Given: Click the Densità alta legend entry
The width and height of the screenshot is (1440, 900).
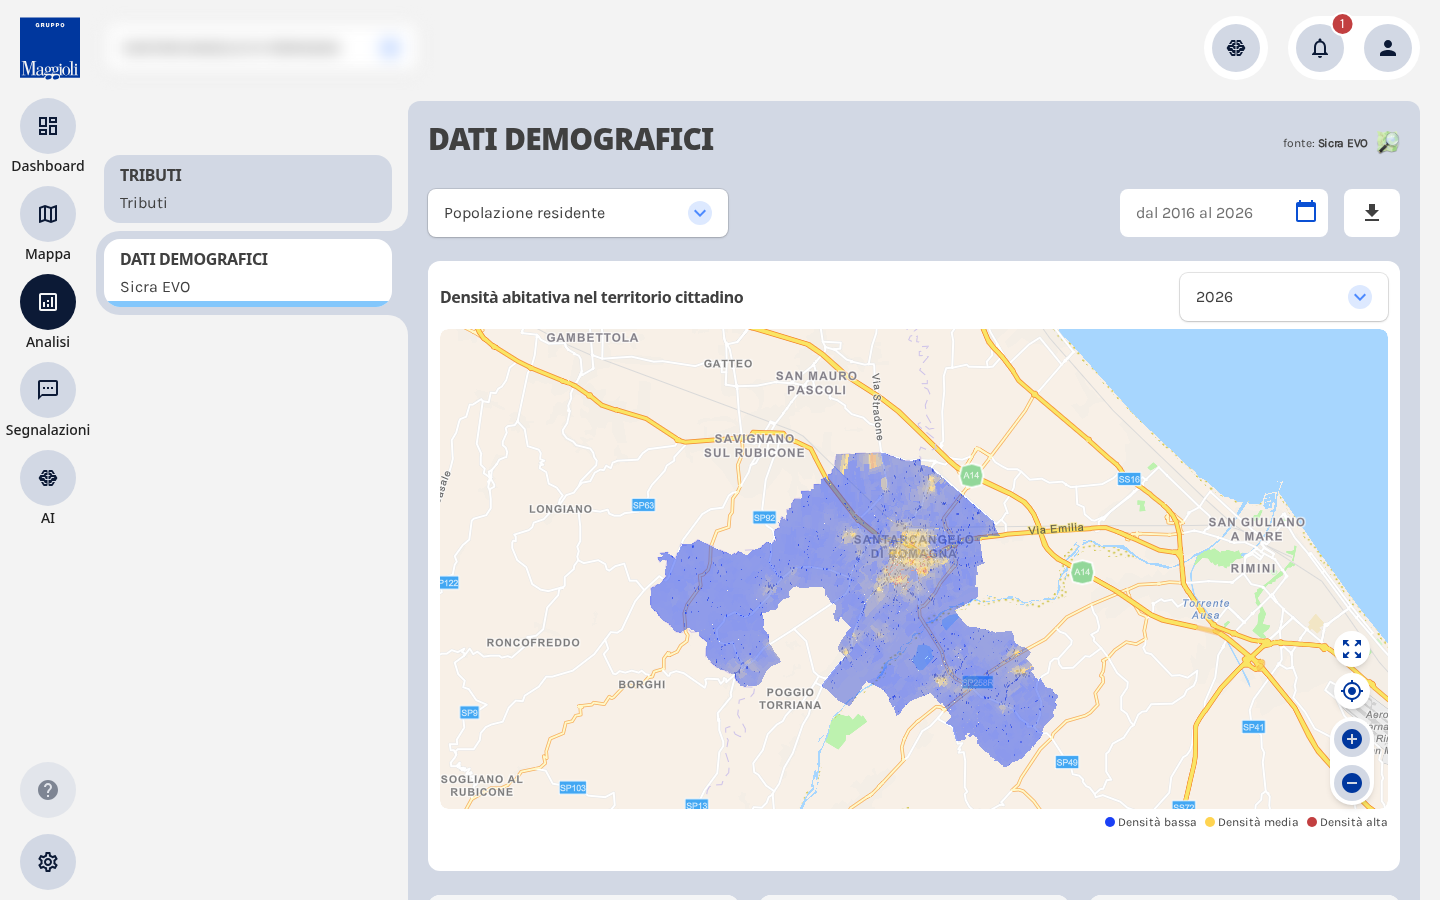Looking at the screenshot, I should pyautogui.click(x=1347, y=822).
